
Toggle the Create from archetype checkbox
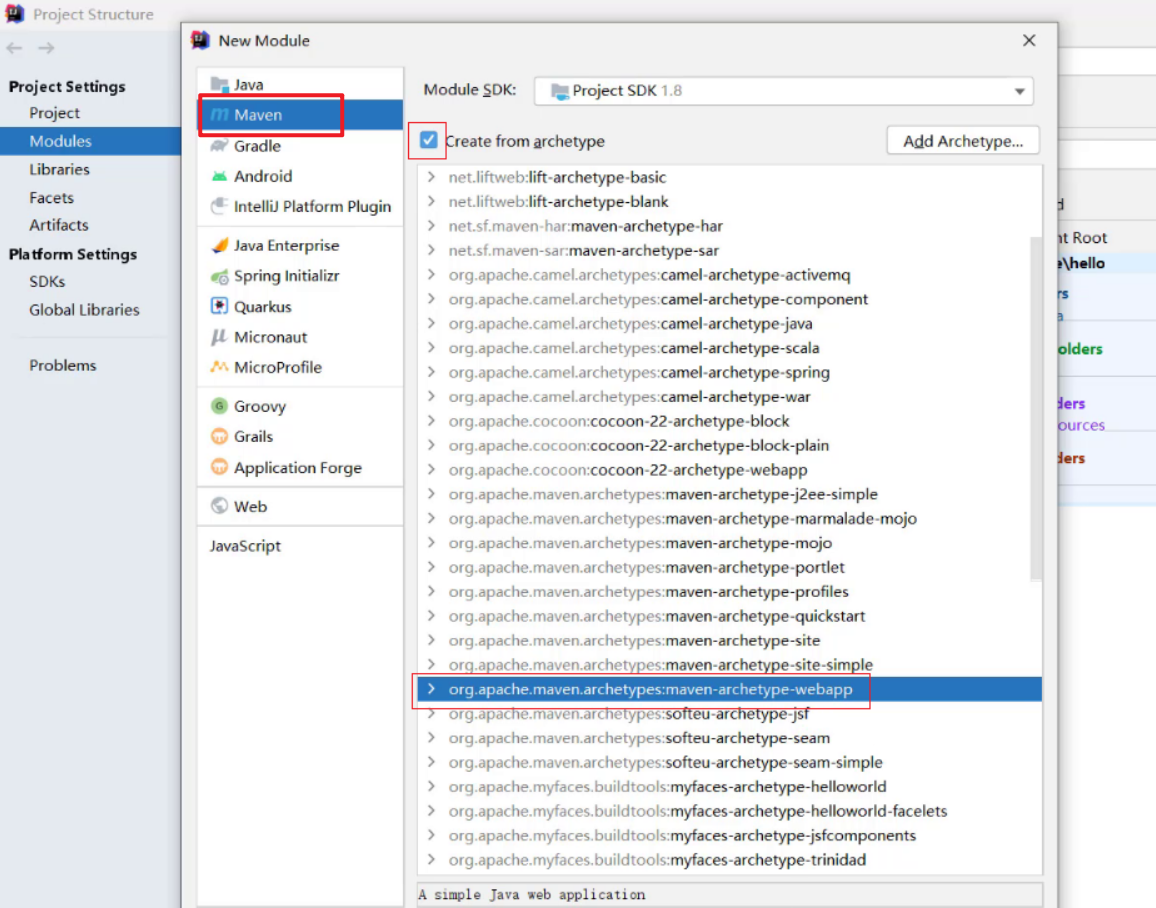point(428,140)
